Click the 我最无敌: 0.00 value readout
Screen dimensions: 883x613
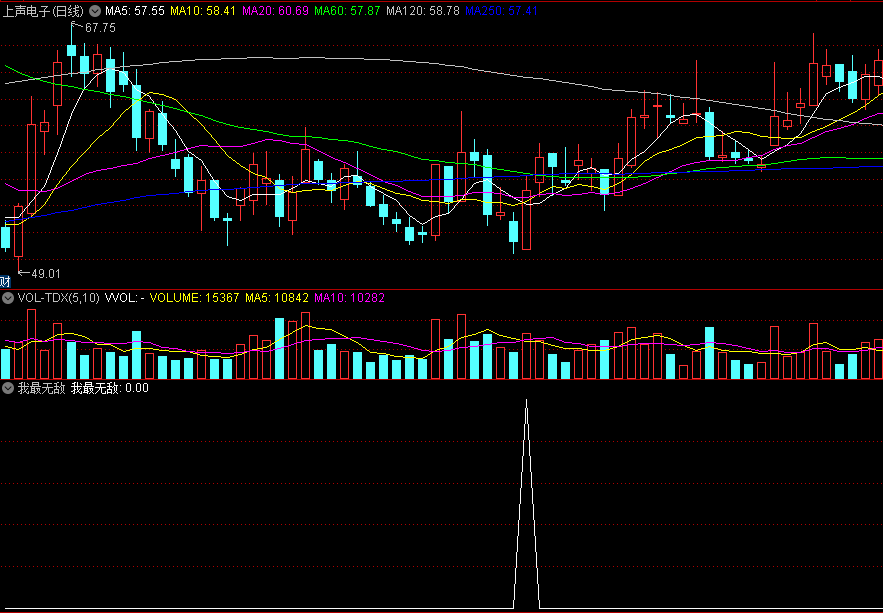[x=110, y=388]
